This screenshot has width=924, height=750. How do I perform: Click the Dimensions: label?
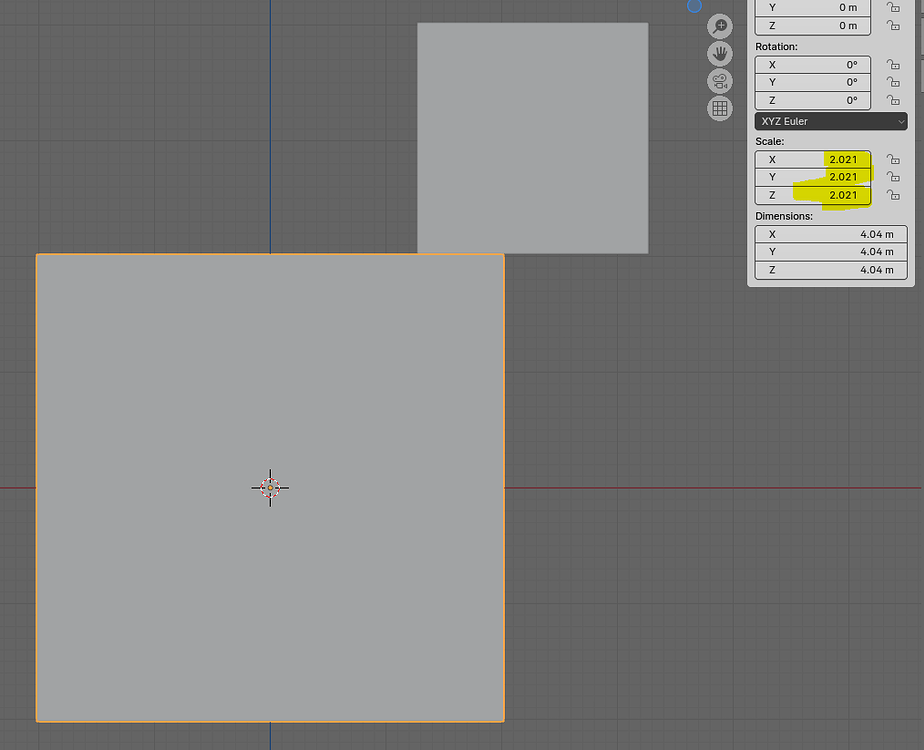784,216
